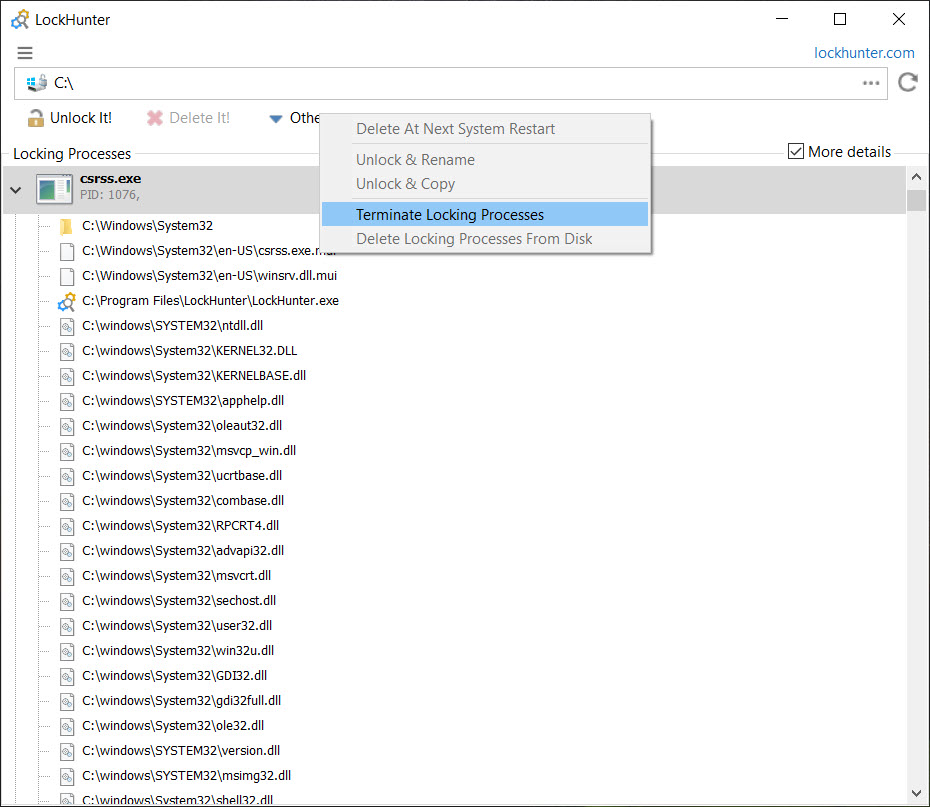Click the combase.dll file icon
Image resolution: width=930 pixels, height=807 pixels.
click(67, 501)
